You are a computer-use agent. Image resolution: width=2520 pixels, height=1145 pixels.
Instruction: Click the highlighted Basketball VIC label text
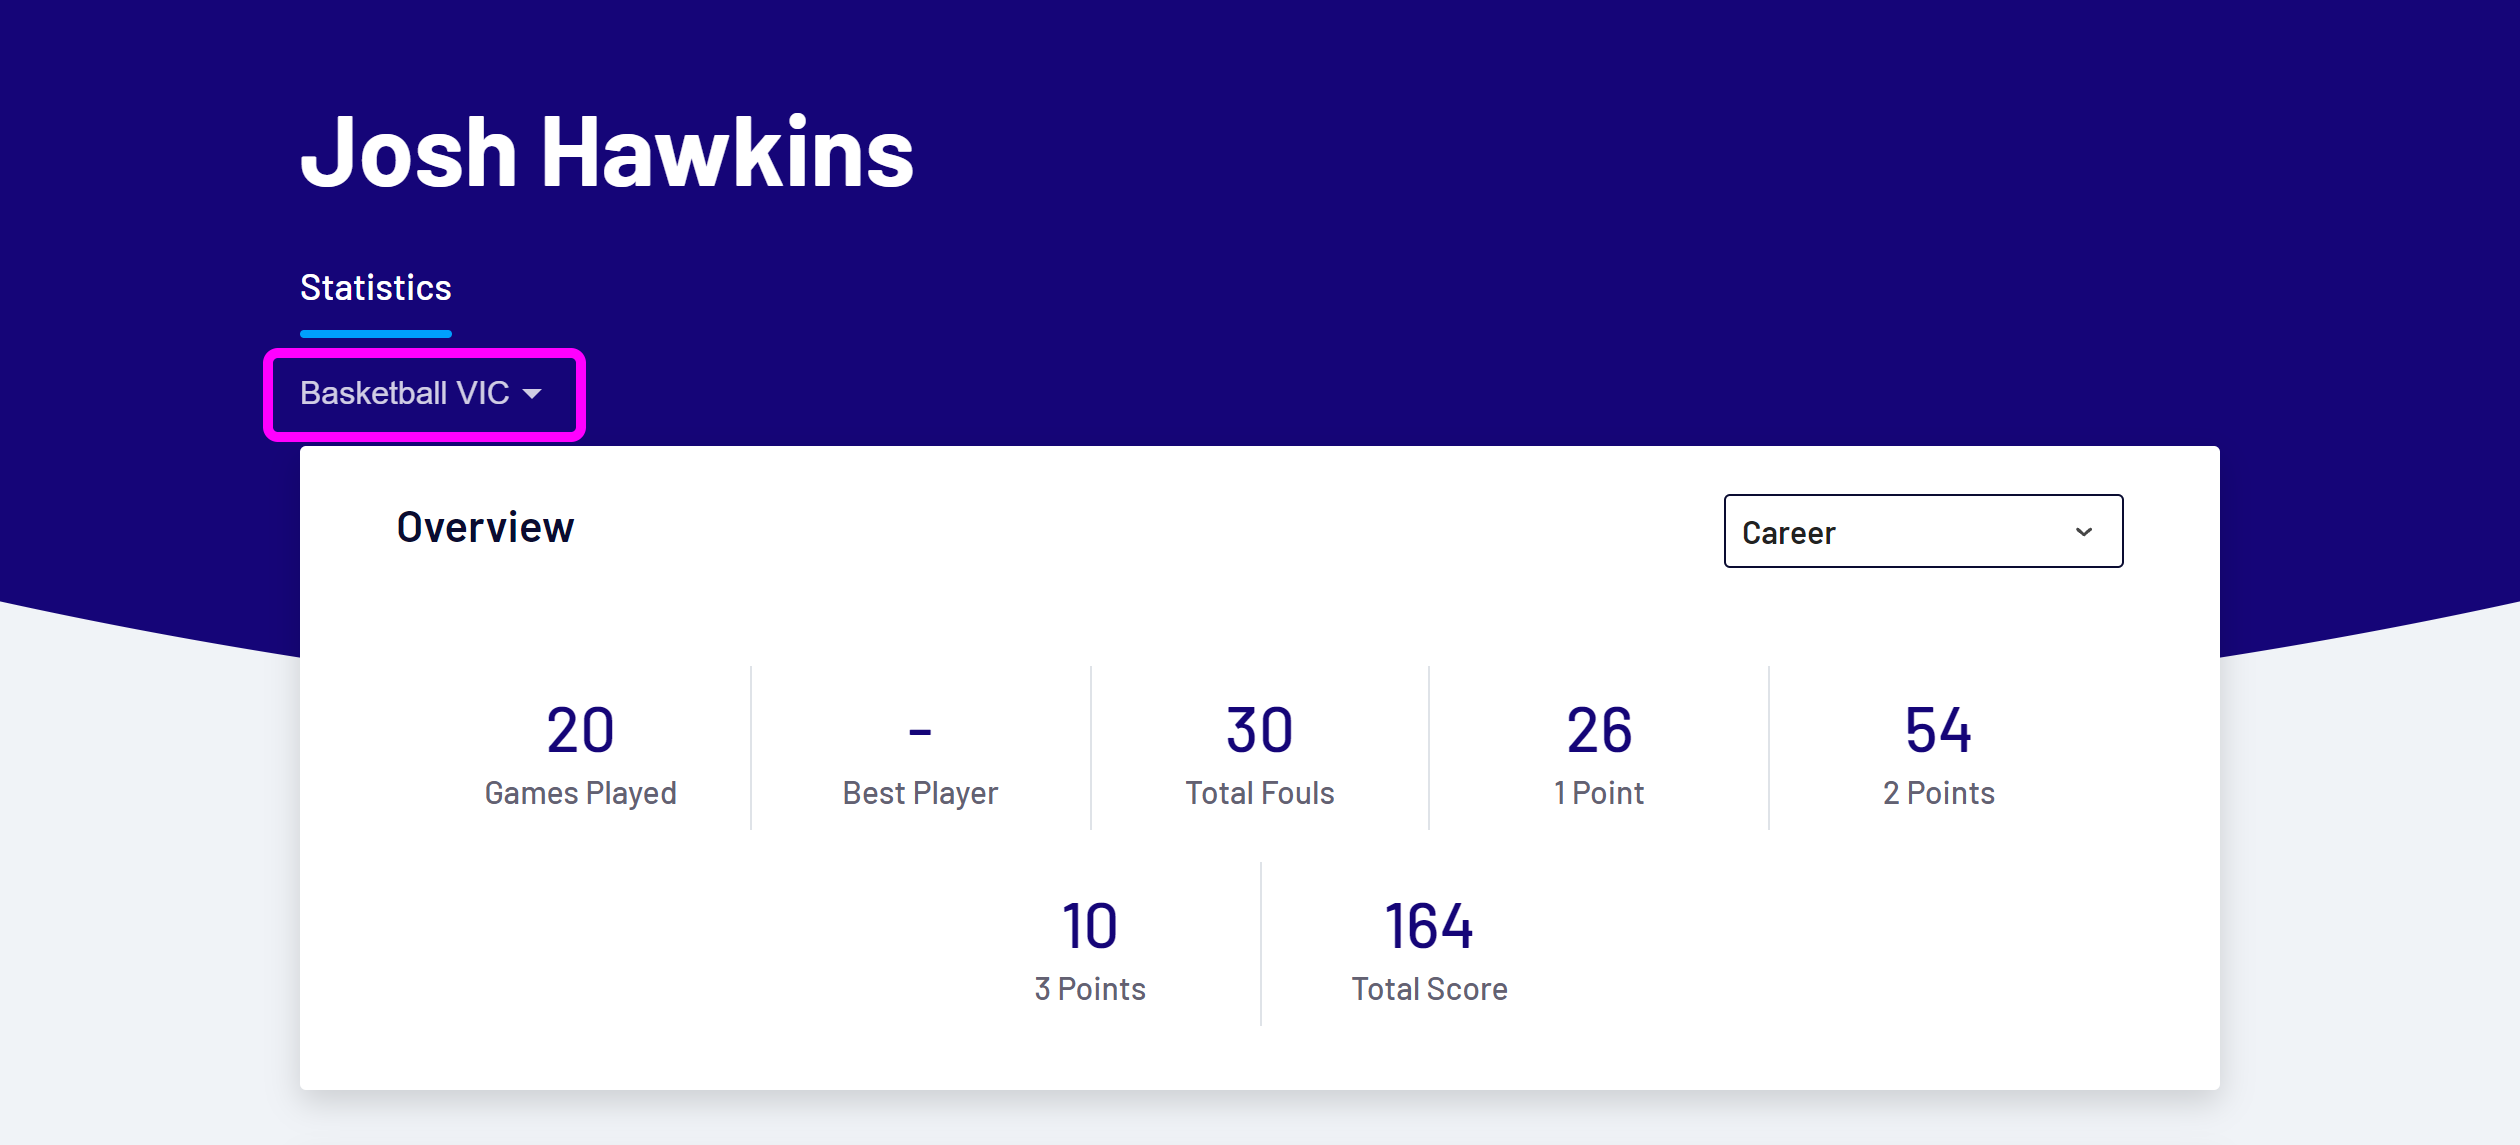(405, 393)
